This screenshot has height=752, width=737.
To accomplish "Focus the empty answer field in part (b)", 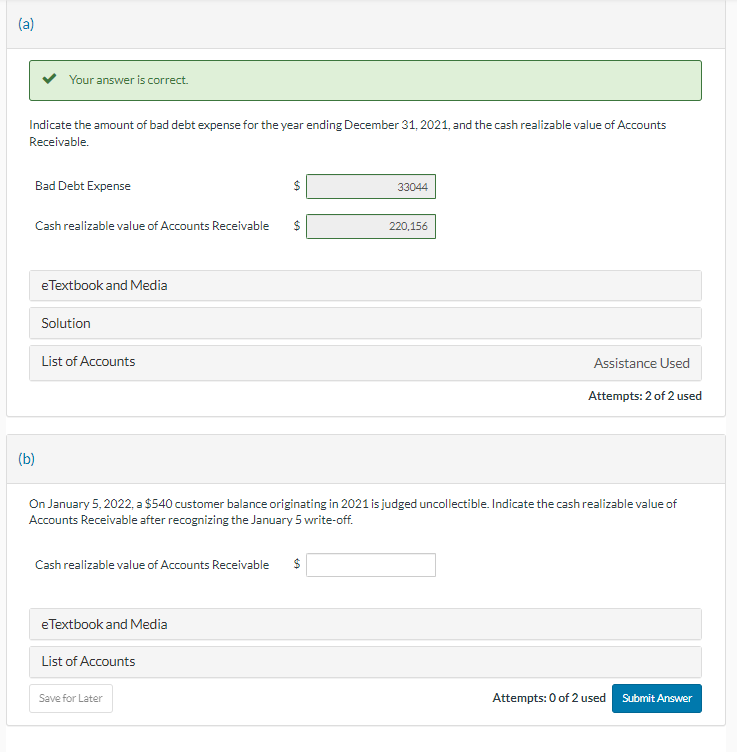I will [370, 565].
